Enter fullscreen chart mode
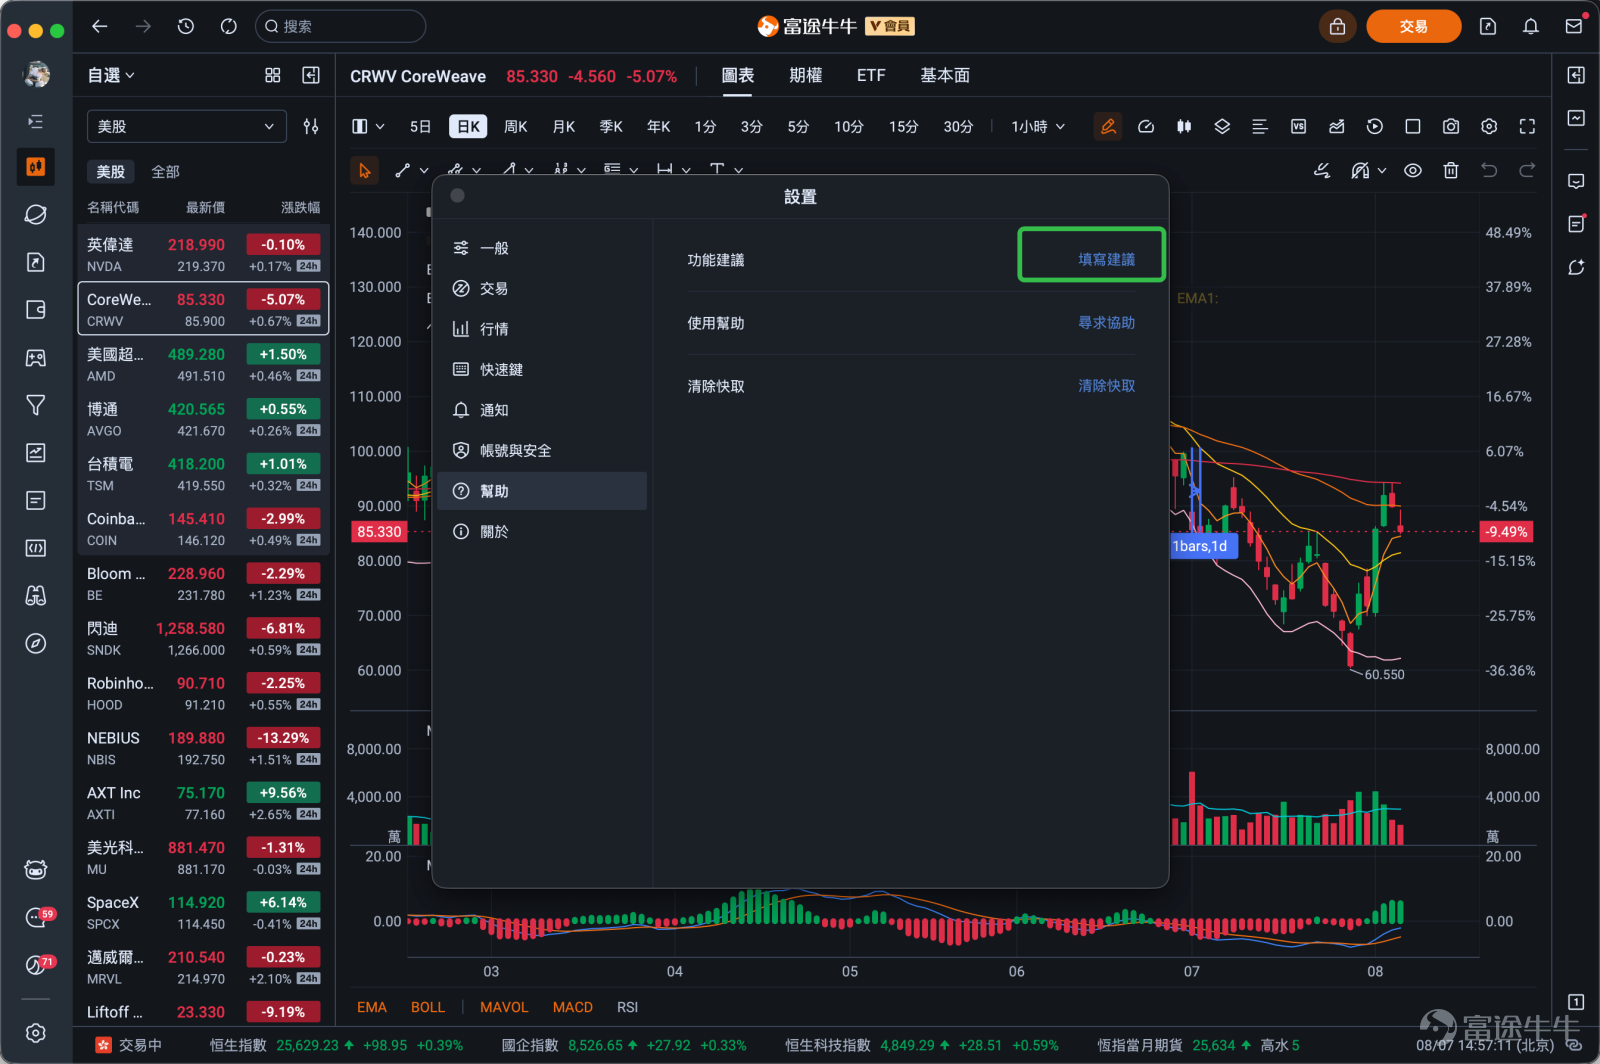Image resolution: width=1600 pixels, height=1064 pixels. pos(1527,126)
